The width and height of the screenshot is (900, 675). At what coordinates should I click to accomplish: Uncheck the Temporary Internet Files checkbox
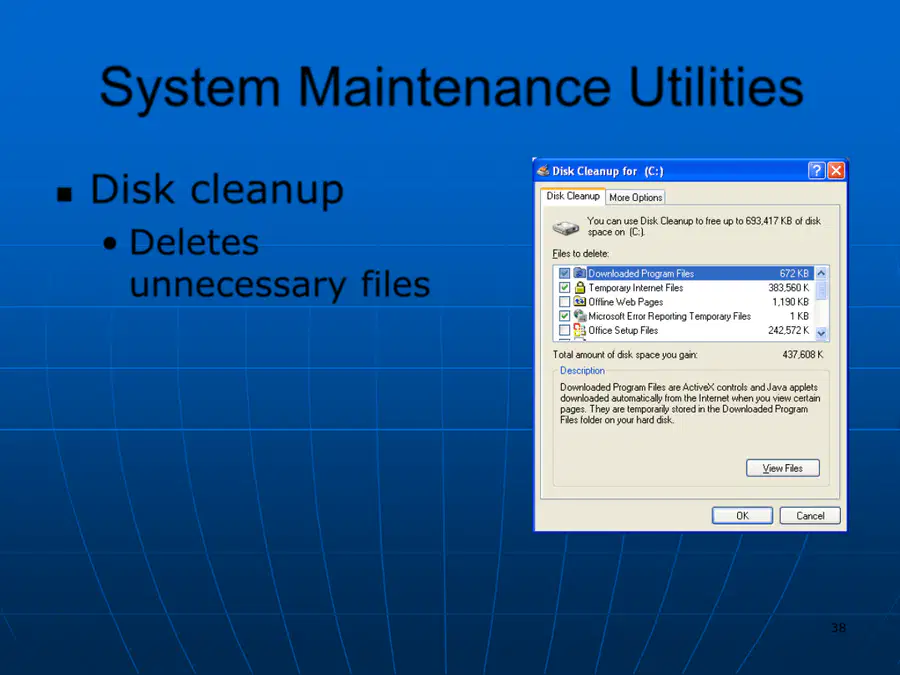click(564, 288)
